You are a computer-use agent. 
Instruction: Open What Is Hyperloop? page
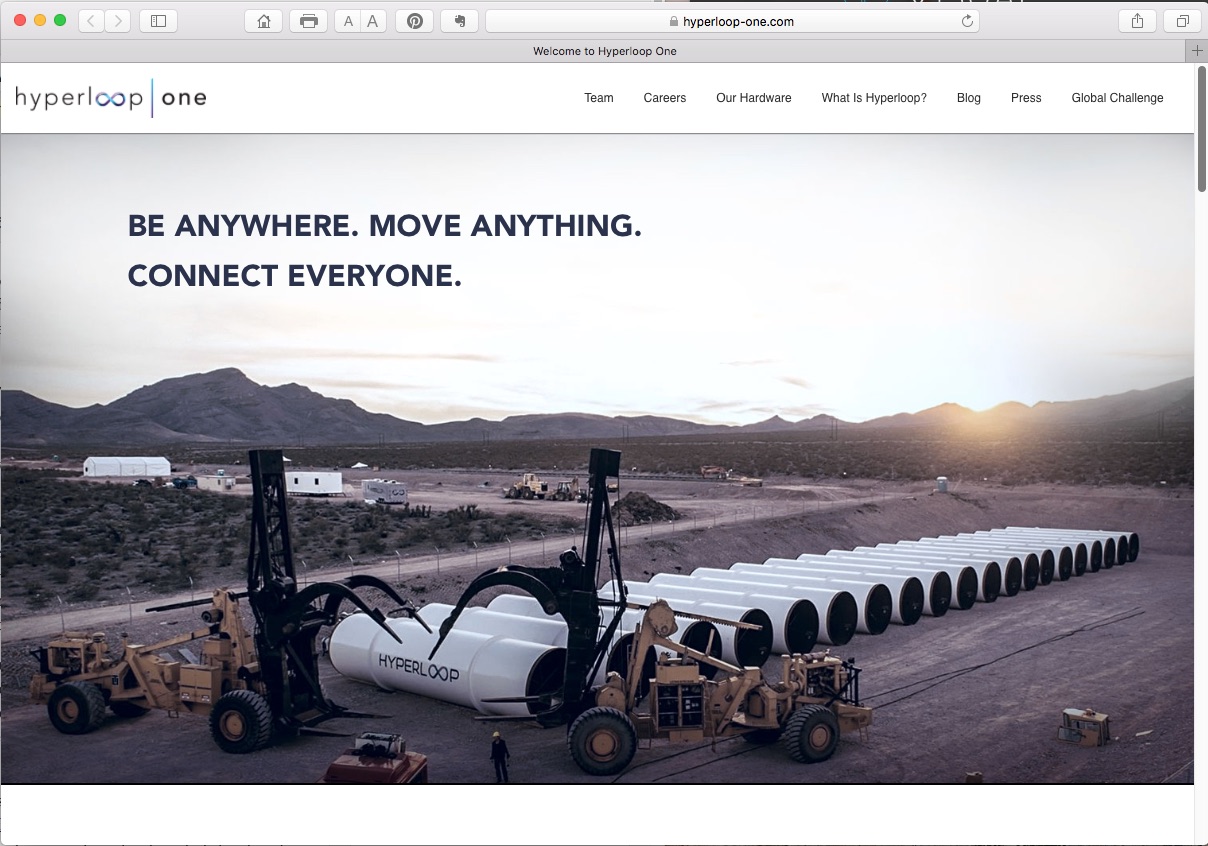pyautogui.click(x=874, y=98)
